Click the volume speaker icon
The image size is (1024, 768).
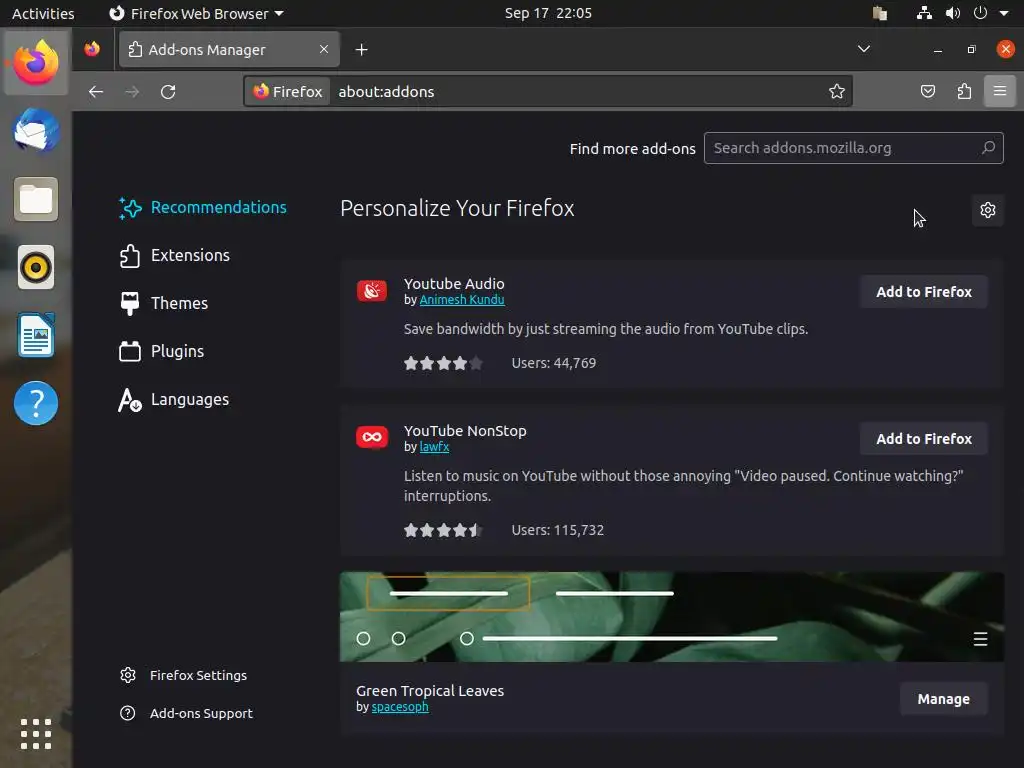952,13
